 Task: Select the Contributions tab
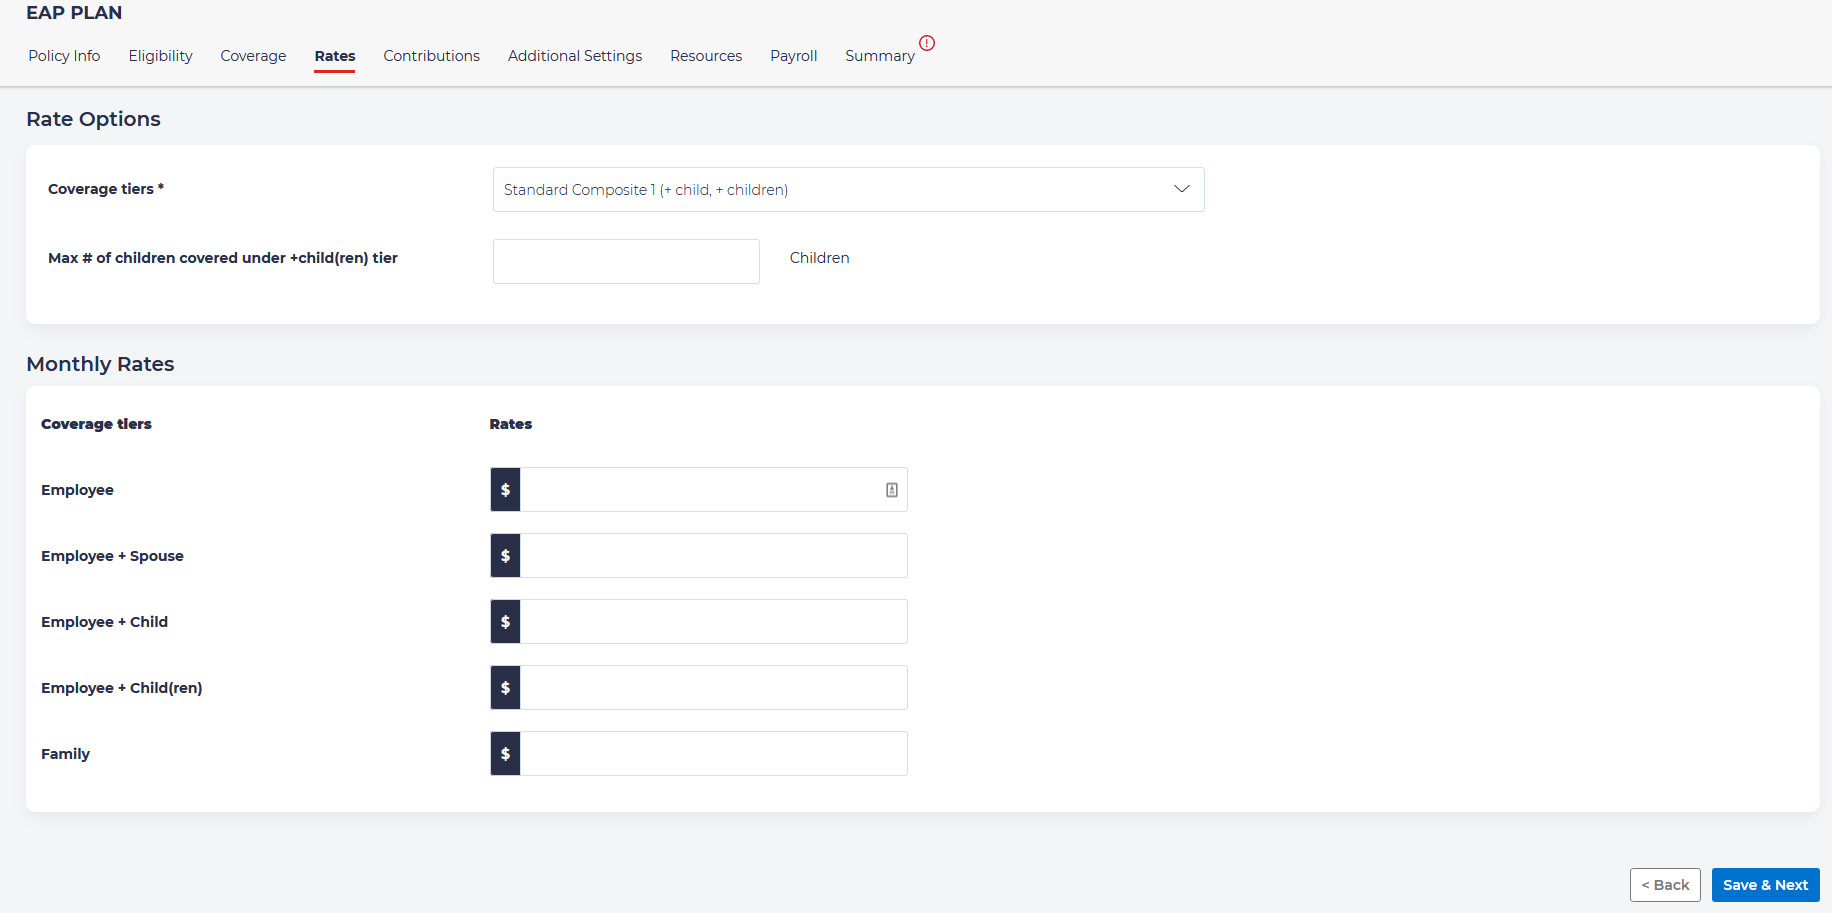(x=431, y=56)
